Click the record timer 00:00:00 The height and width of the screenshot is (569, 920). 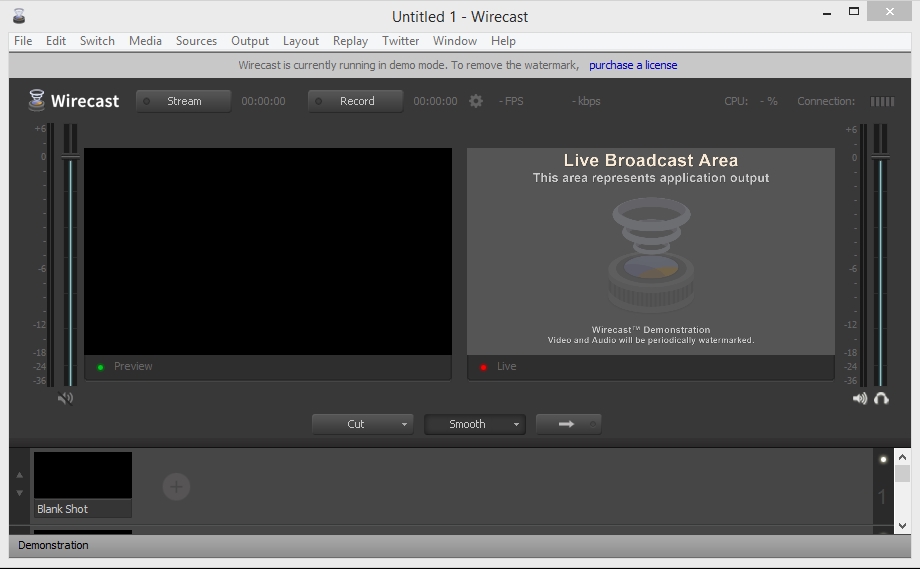coord(435,101)
